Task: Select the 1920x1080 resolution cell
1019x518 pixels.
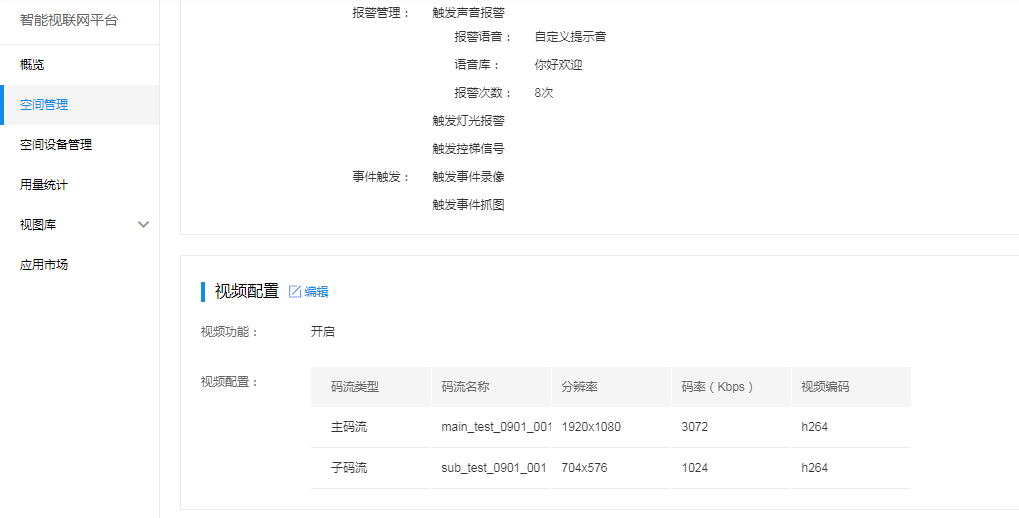Action: [591, 427]
